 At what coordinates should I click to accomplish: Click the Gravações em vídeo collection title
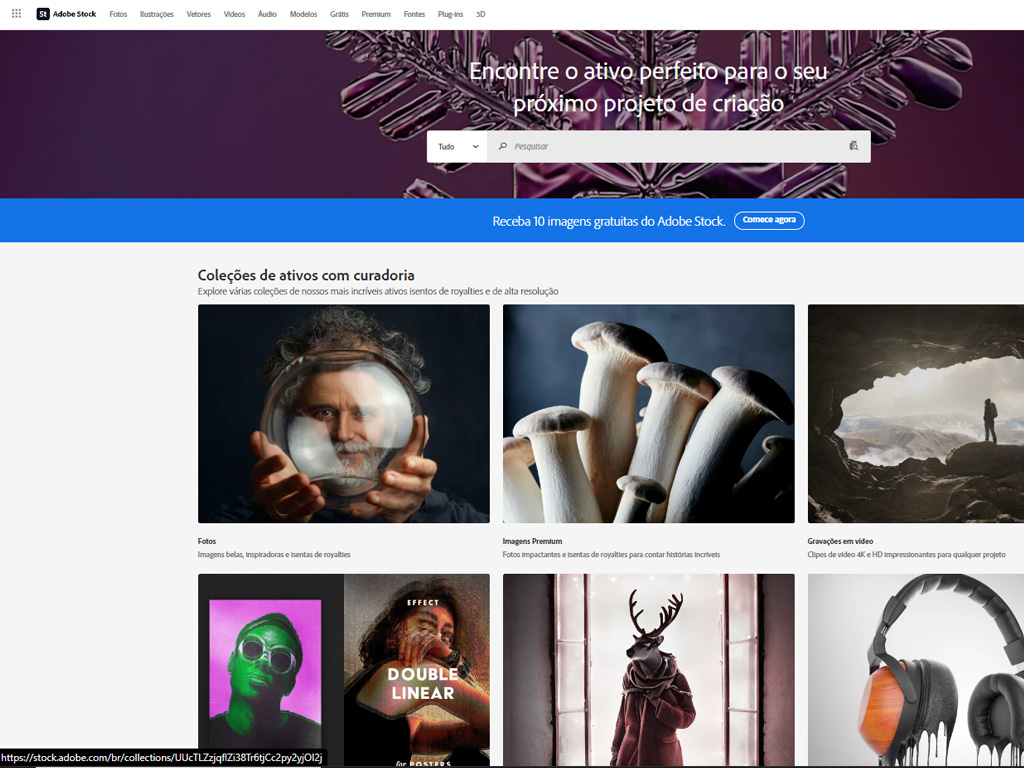coord(840,541)
